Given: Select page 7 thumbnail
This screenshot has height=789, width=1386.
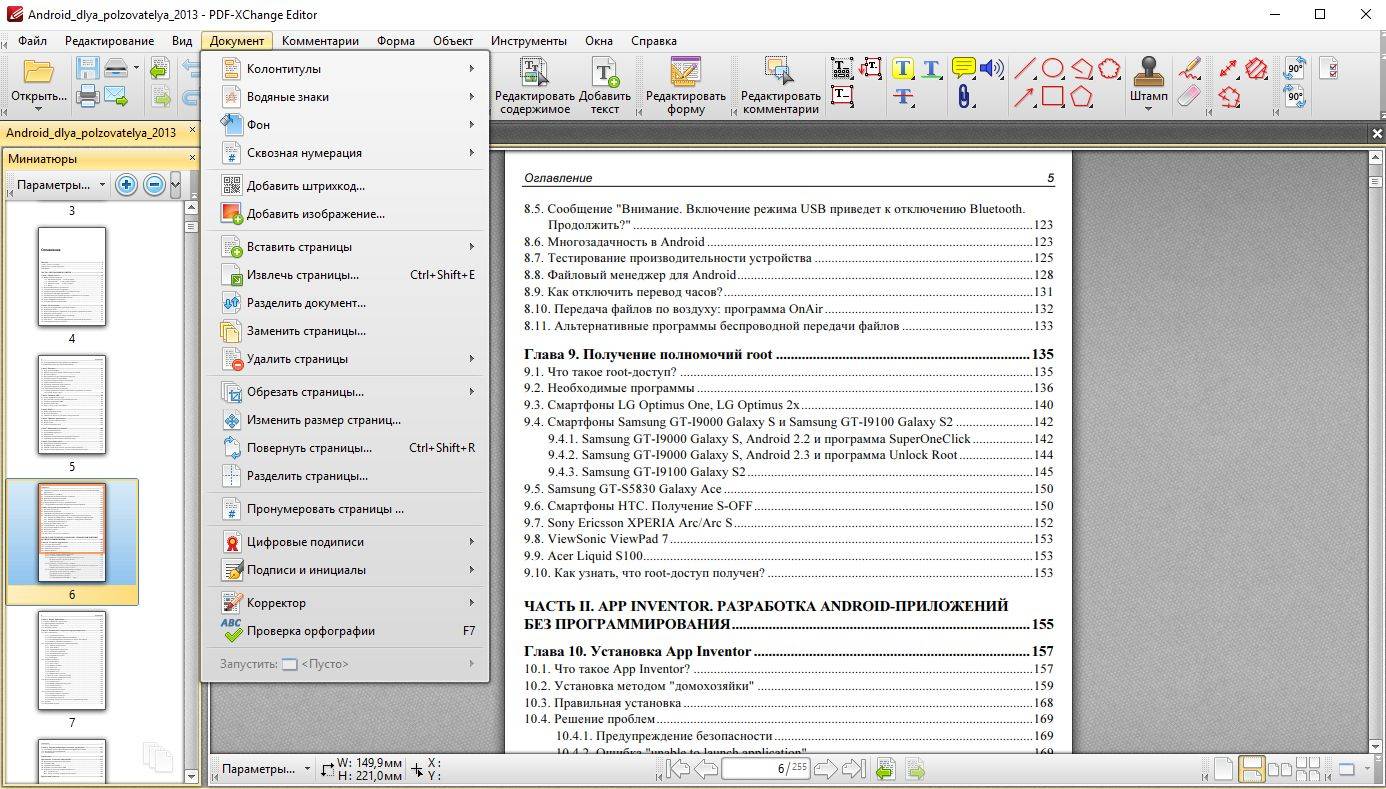Looking at the screenshot, I should click(72, 660).
